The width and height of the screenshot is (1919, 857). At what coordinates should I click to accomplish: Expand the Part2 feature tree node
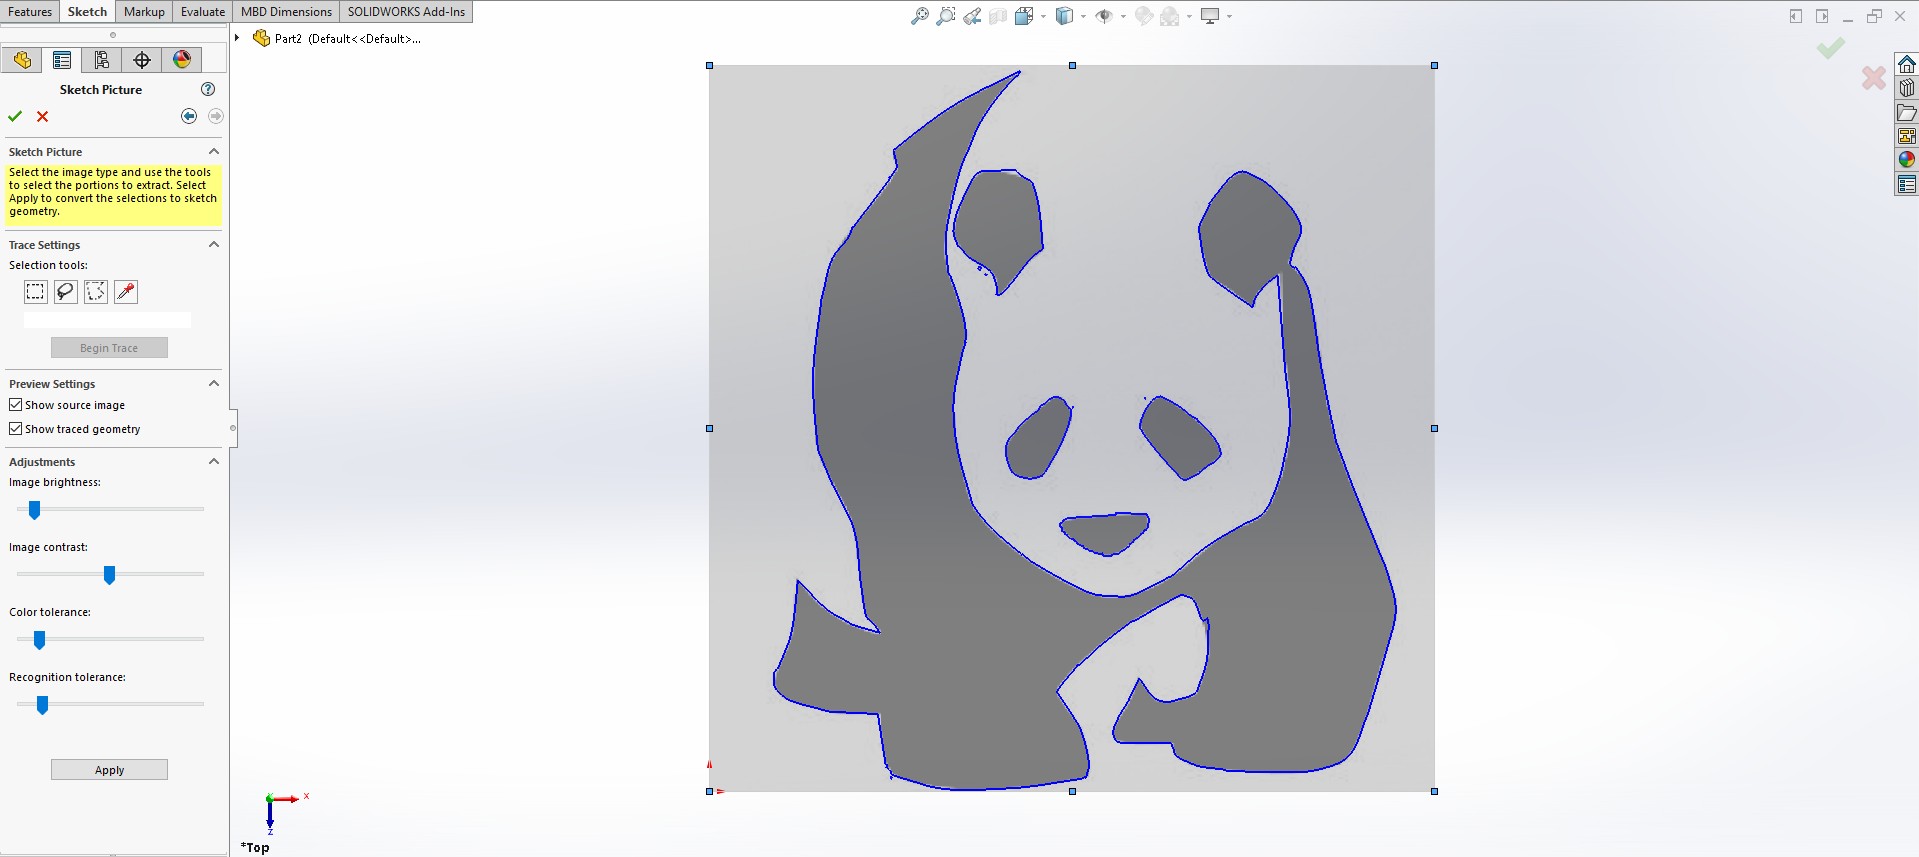(x=237, y=38)
